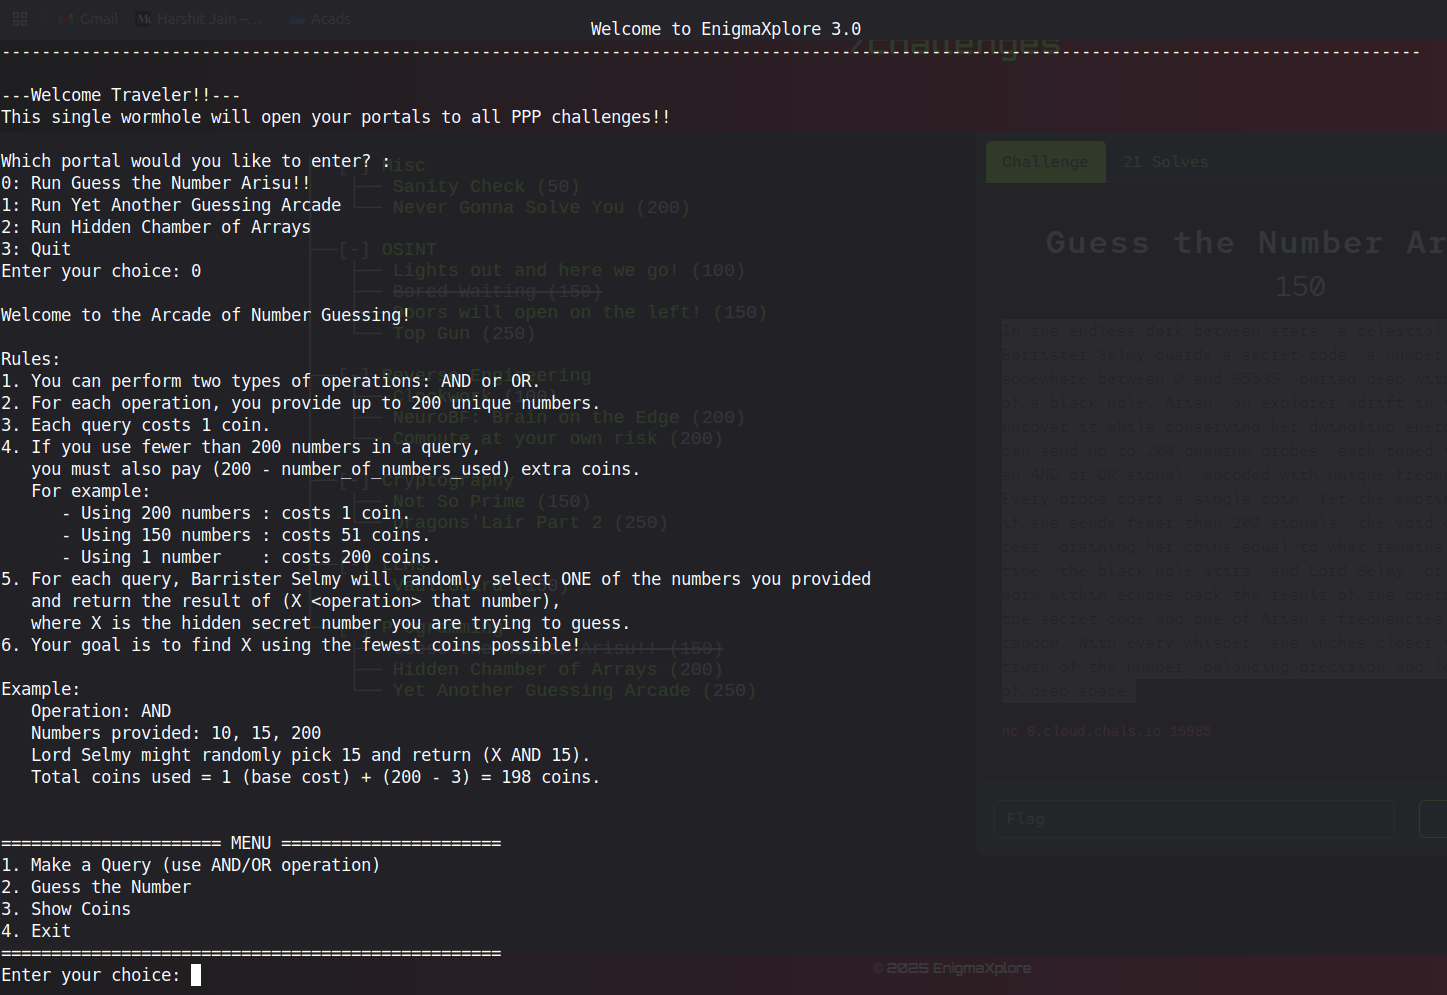Collapse the Misc category tree
This screenshot has width=1447, height=995.
(354, 166)
